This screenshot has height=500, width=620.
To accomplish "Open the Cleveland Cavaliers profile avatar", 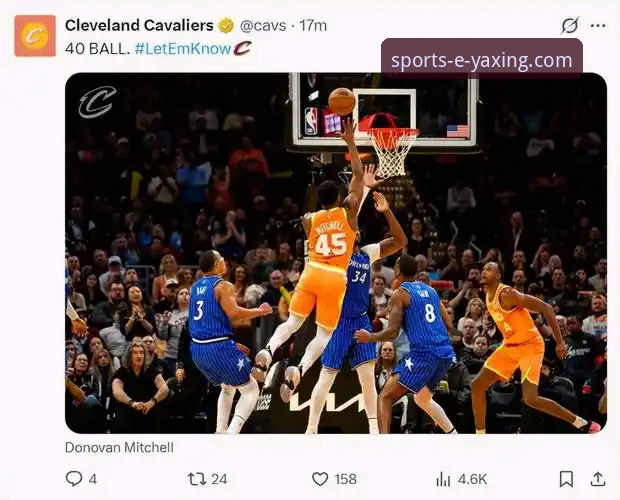I will [x=35, y=35].
